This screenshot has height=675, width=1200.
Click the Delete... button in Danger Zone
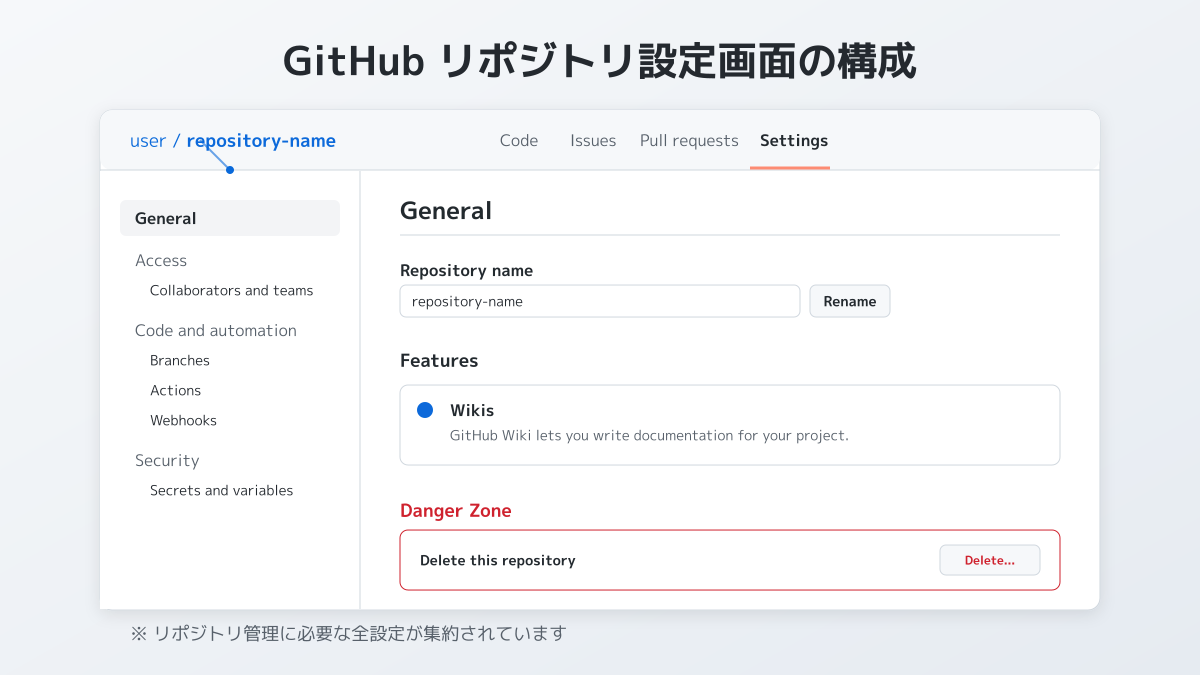point(990,560)
